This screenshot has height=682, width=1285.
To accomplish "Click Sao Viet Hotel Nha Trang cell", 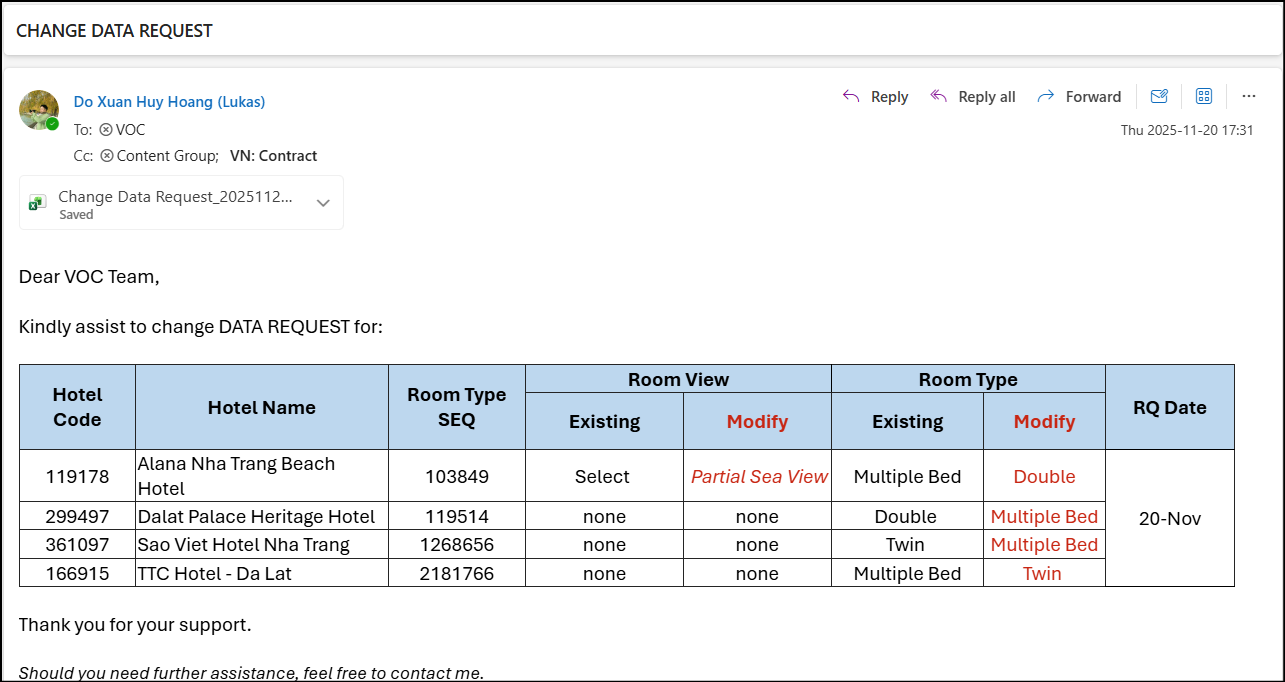I will point(262,545).
